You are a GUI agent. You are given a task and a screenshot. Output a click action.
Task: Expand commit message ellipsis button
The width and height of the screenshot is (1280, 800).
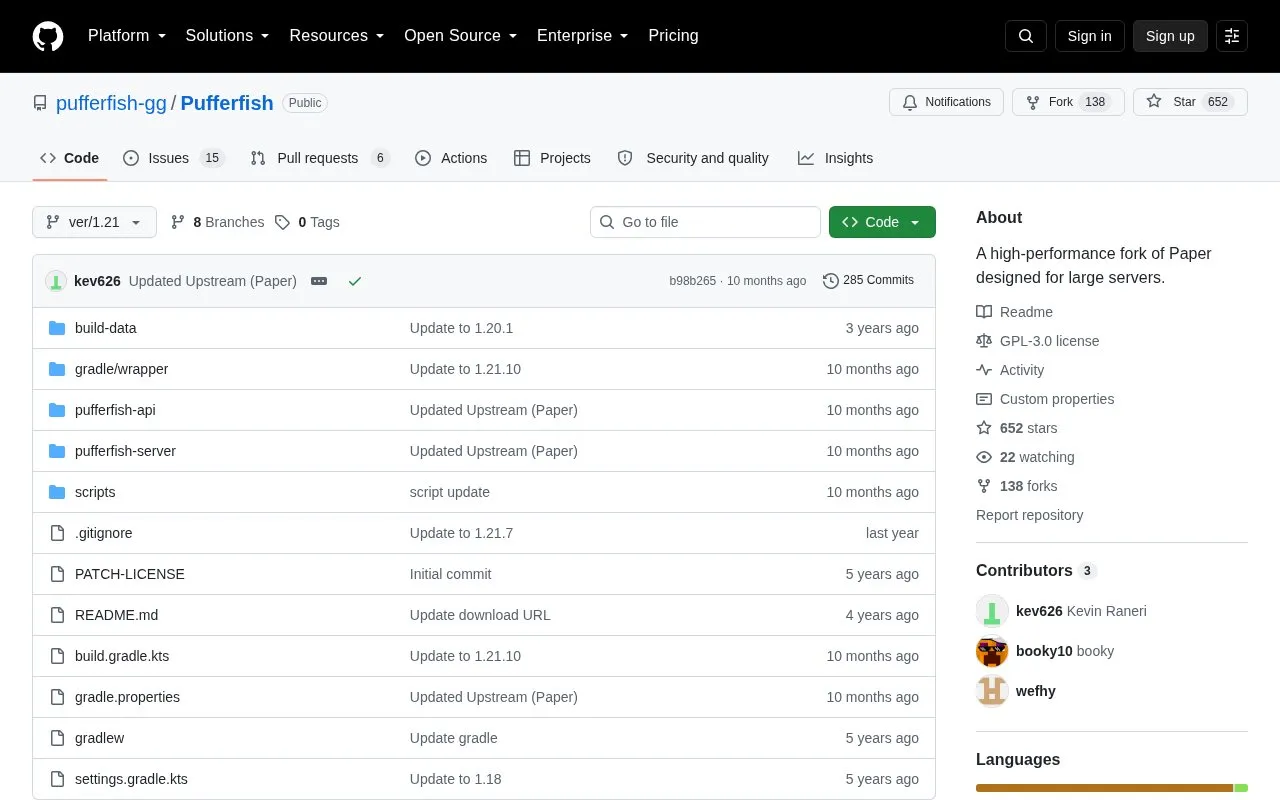tap(319, 281)
